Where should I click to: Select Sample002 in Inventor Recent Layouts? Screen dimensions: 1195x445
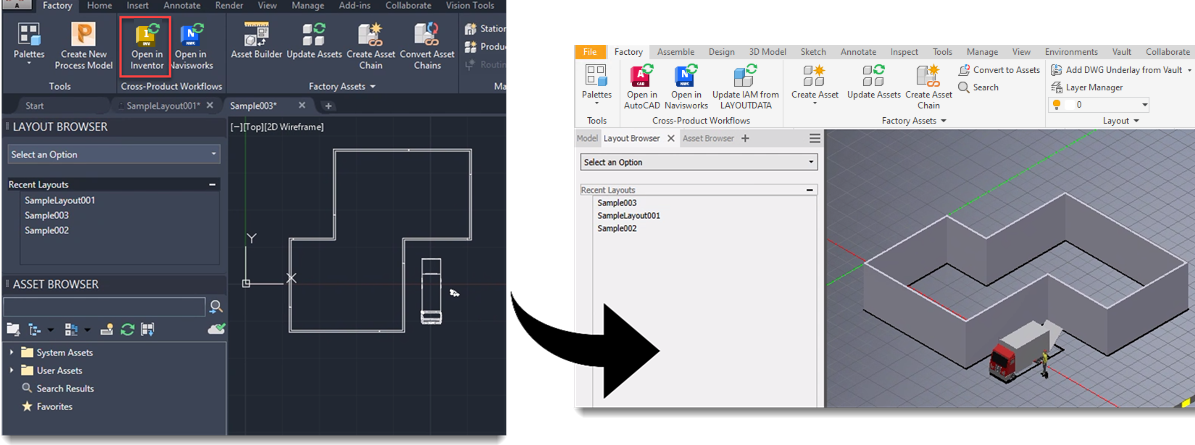(x=617, y=229)
